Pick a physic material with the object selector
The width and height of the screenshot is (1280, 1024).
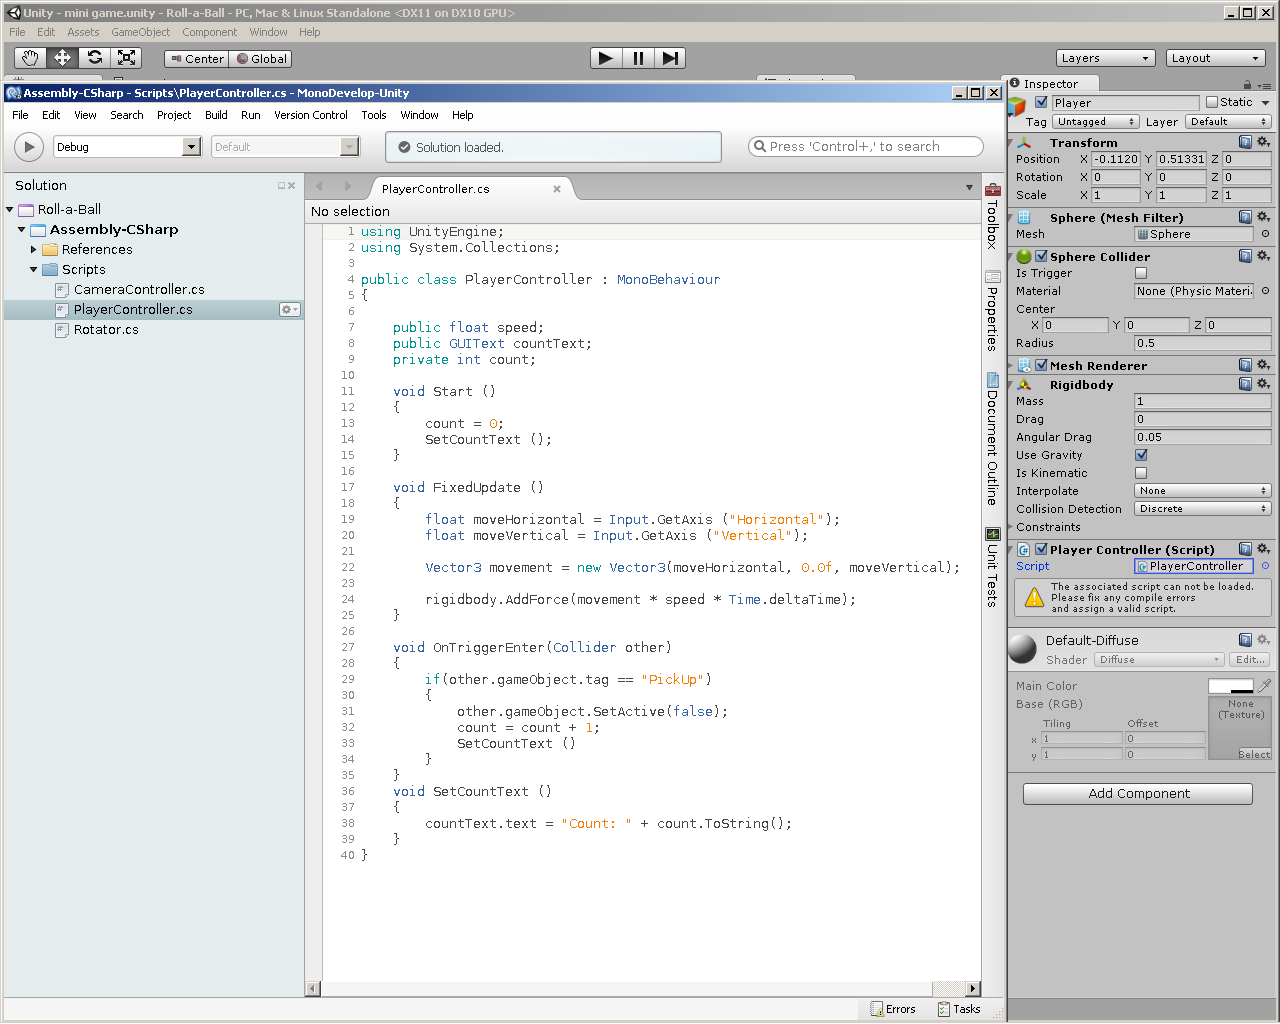coord(1265,291)
